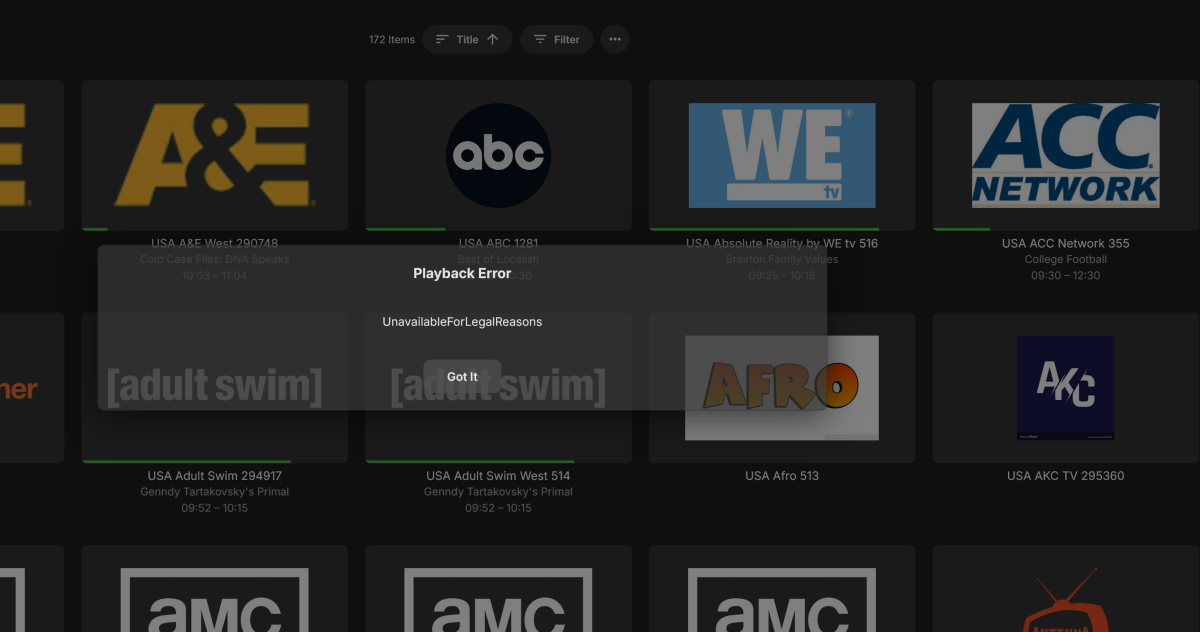Open the middle AMC channel tile
Image resolution: width=1200 pixels, height=632 pixels.
click(x=498, y=600)
